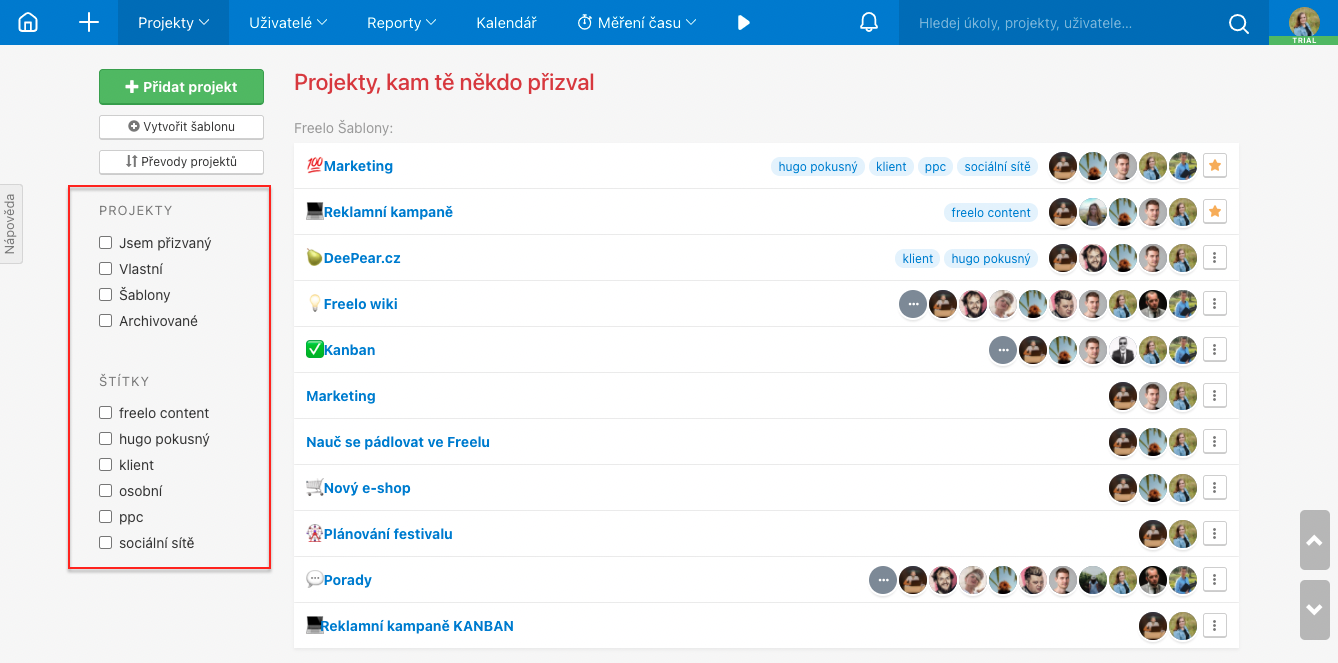Click the hugo pokusný tag on DeePear.cz row

(991, 259)
